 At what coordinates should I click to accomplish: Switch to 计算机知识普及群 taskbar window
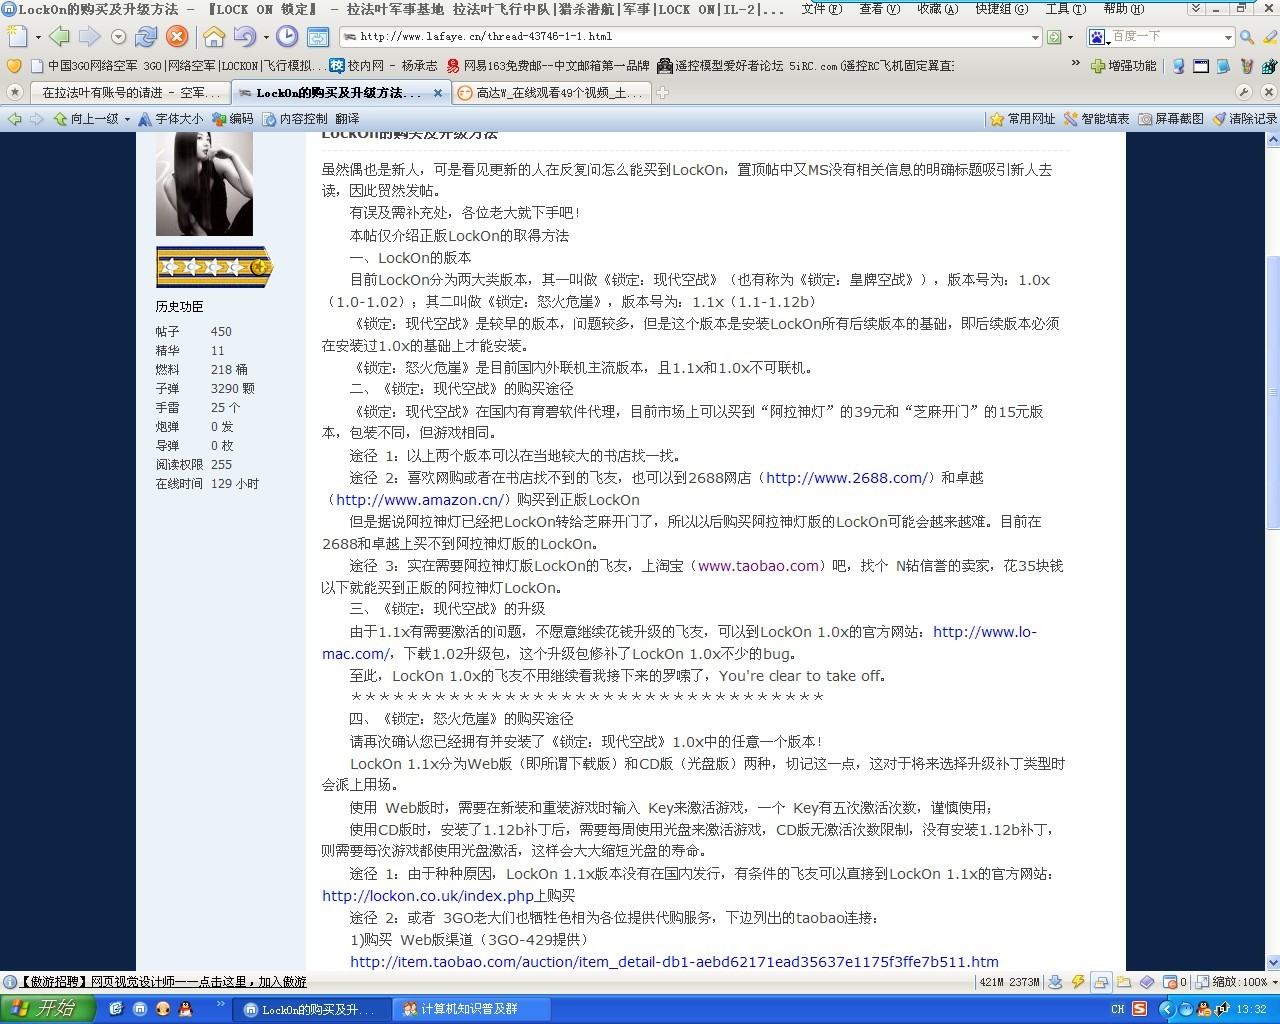click(471, 1009)
